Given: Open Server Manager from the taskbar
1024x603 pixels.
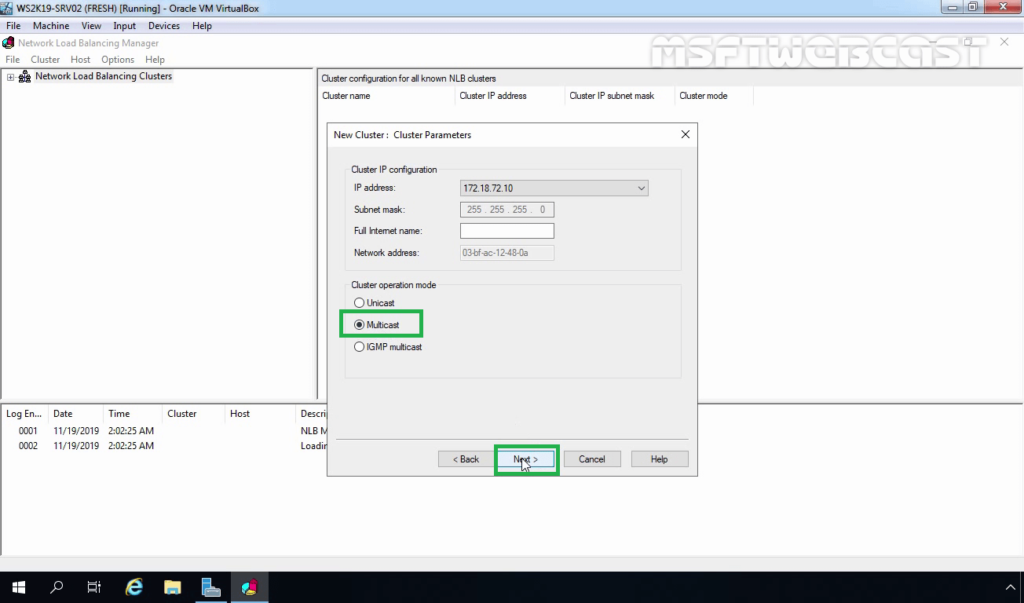Looking at the screenshot, I should [x=211, y=587].
